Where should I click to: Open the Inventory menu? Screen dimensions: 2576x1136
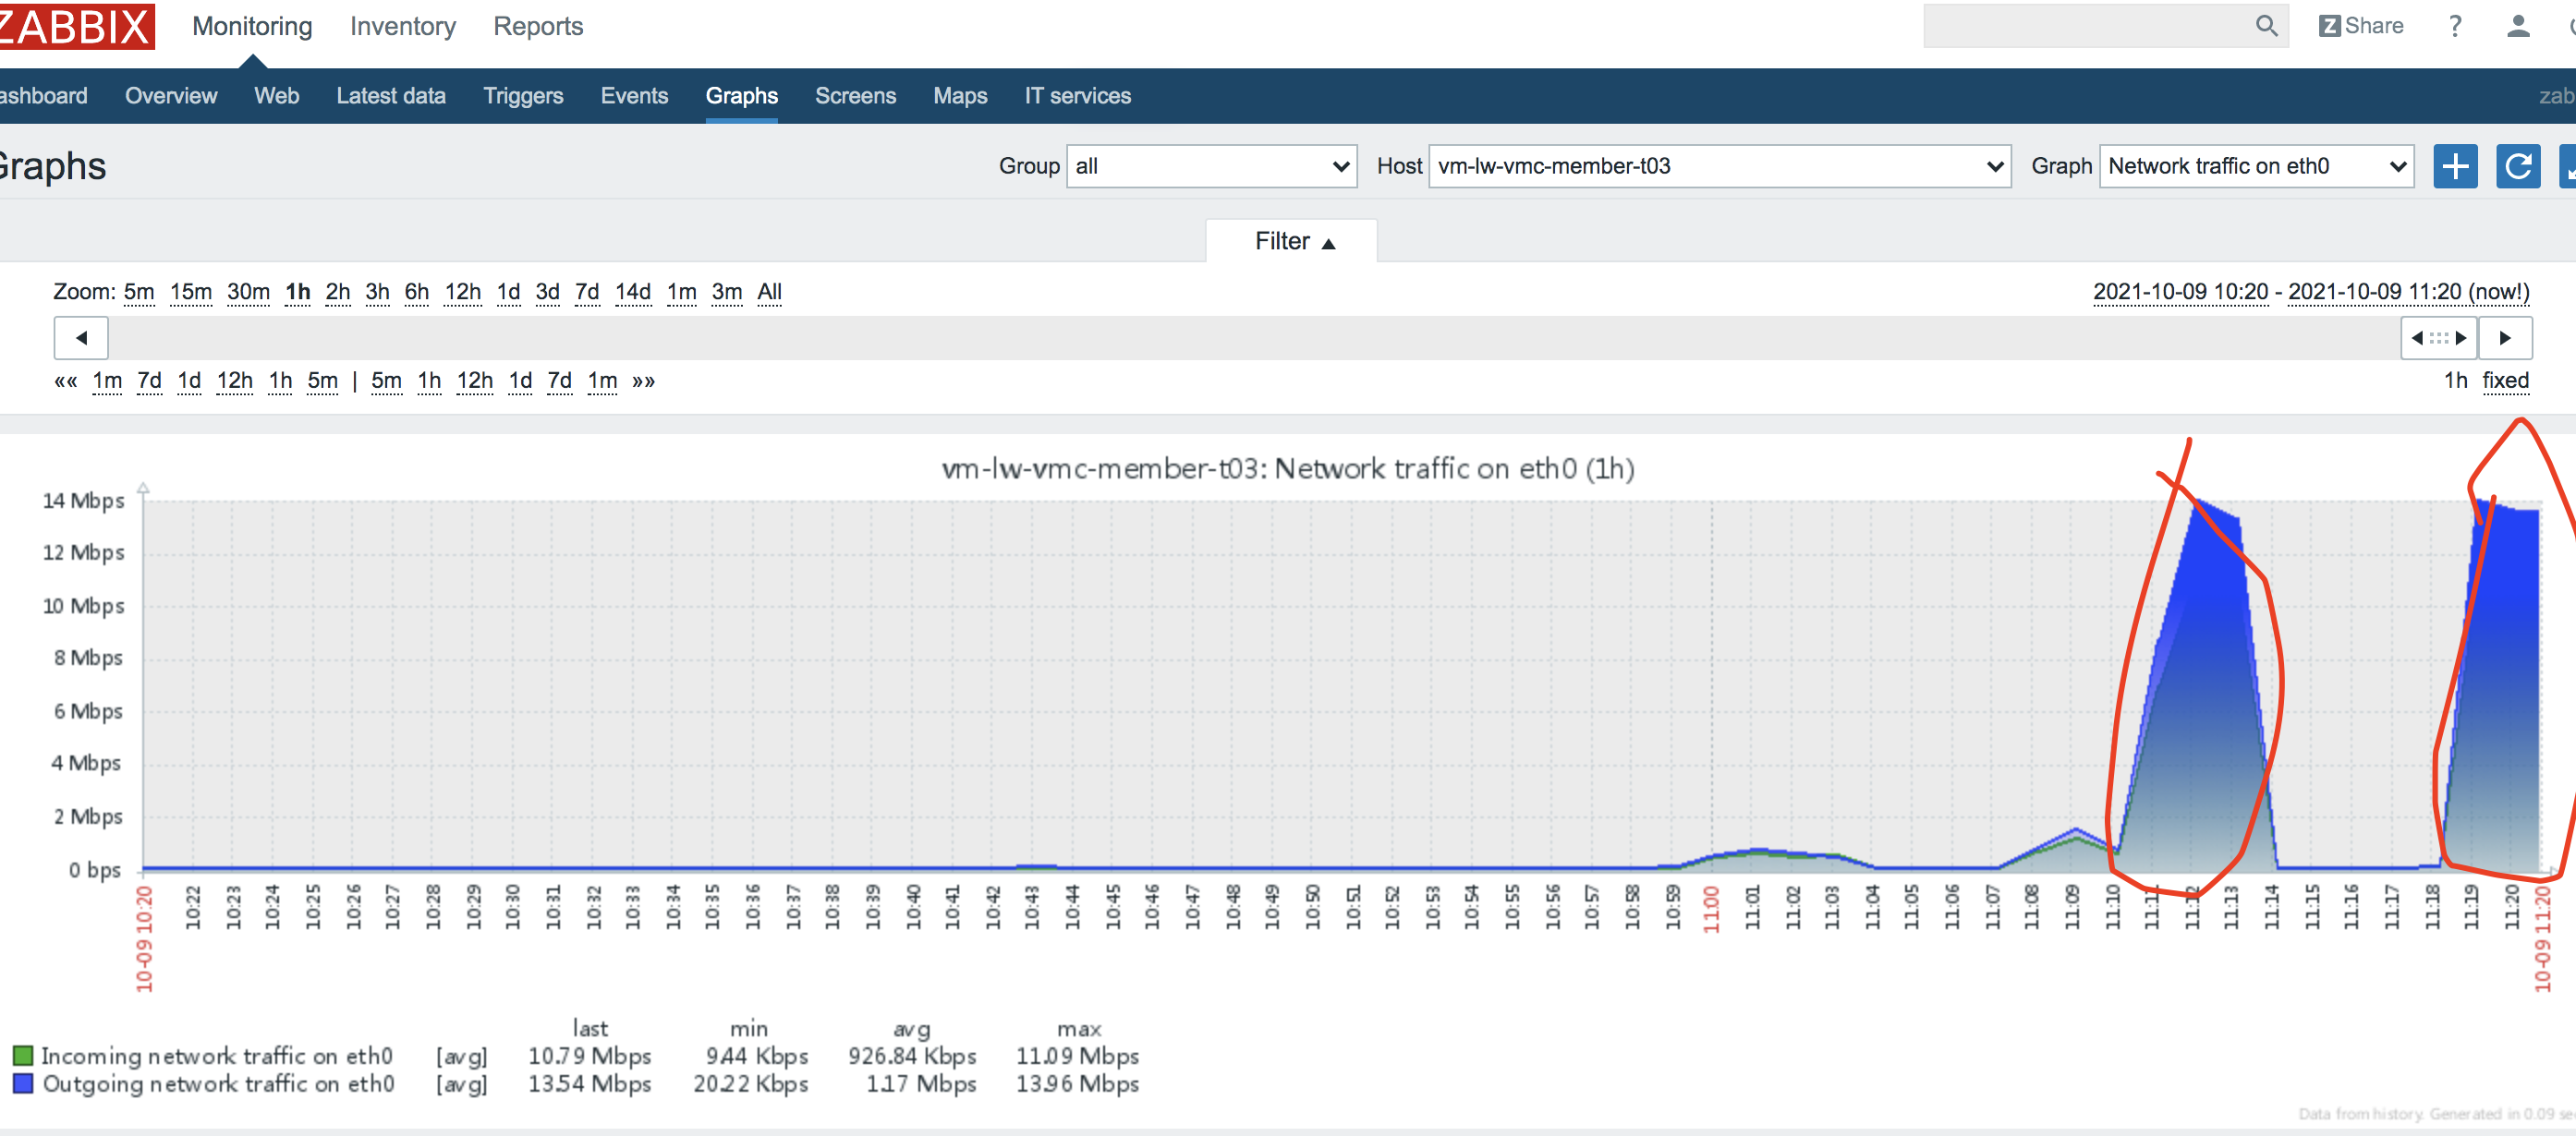(402, 27)
